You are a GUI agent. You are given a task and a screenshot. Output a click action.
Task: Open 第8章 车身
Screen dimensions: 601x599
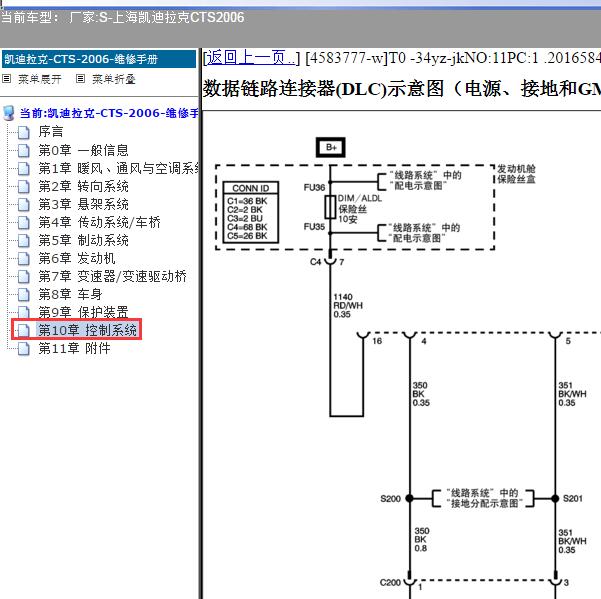click(x=70, y=294)
